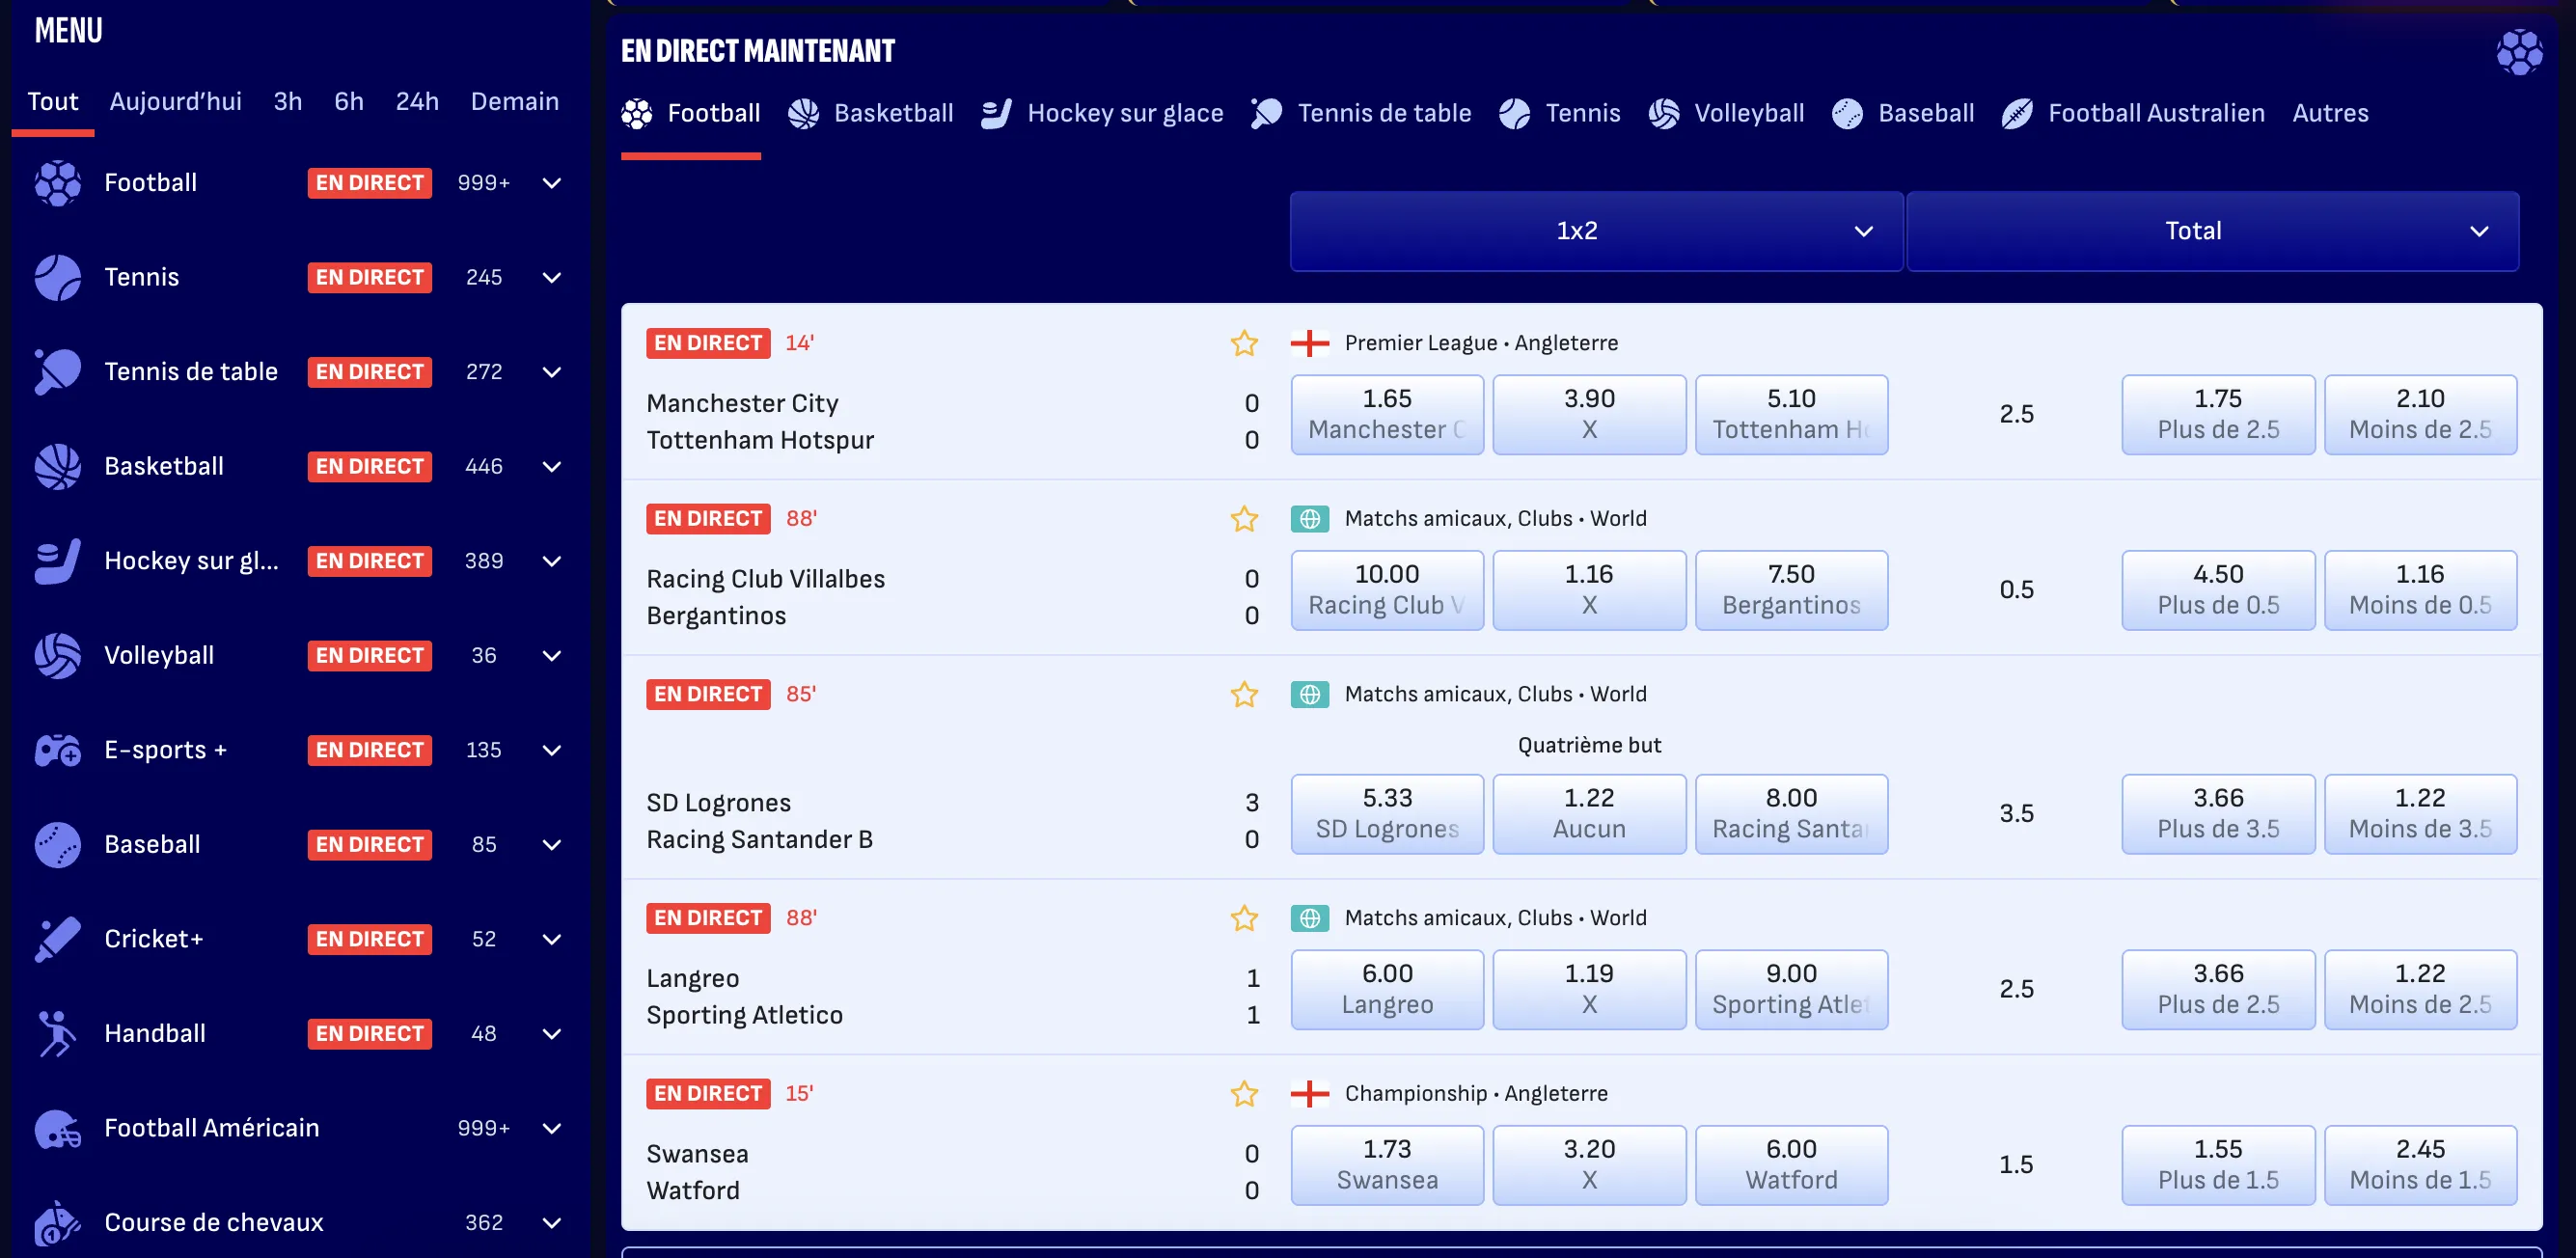This screenshot has height=1258, width=2576.
Task: Favorite the Manchester City vs Tottenham match
Action: pos(1244,343)
